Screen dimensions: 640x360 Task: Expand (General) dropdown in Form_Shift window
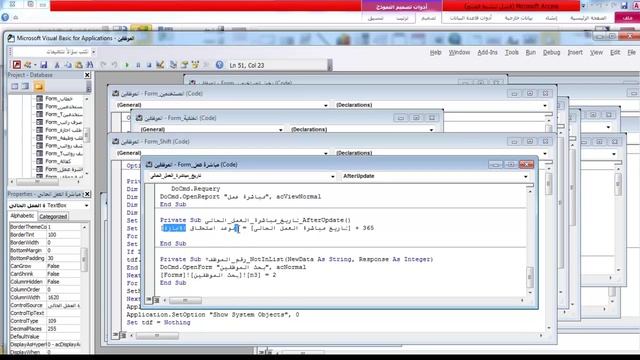pyautogui.click(x=325, y=153)
